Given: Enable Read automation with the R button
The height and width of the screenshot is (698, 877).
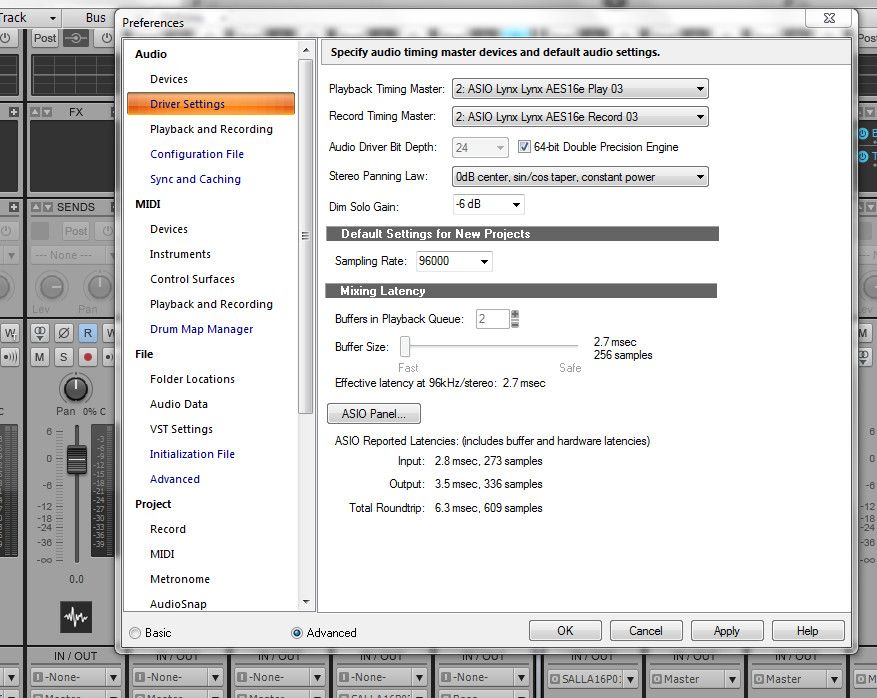Looking at the screenshot, I should (88, 332).
